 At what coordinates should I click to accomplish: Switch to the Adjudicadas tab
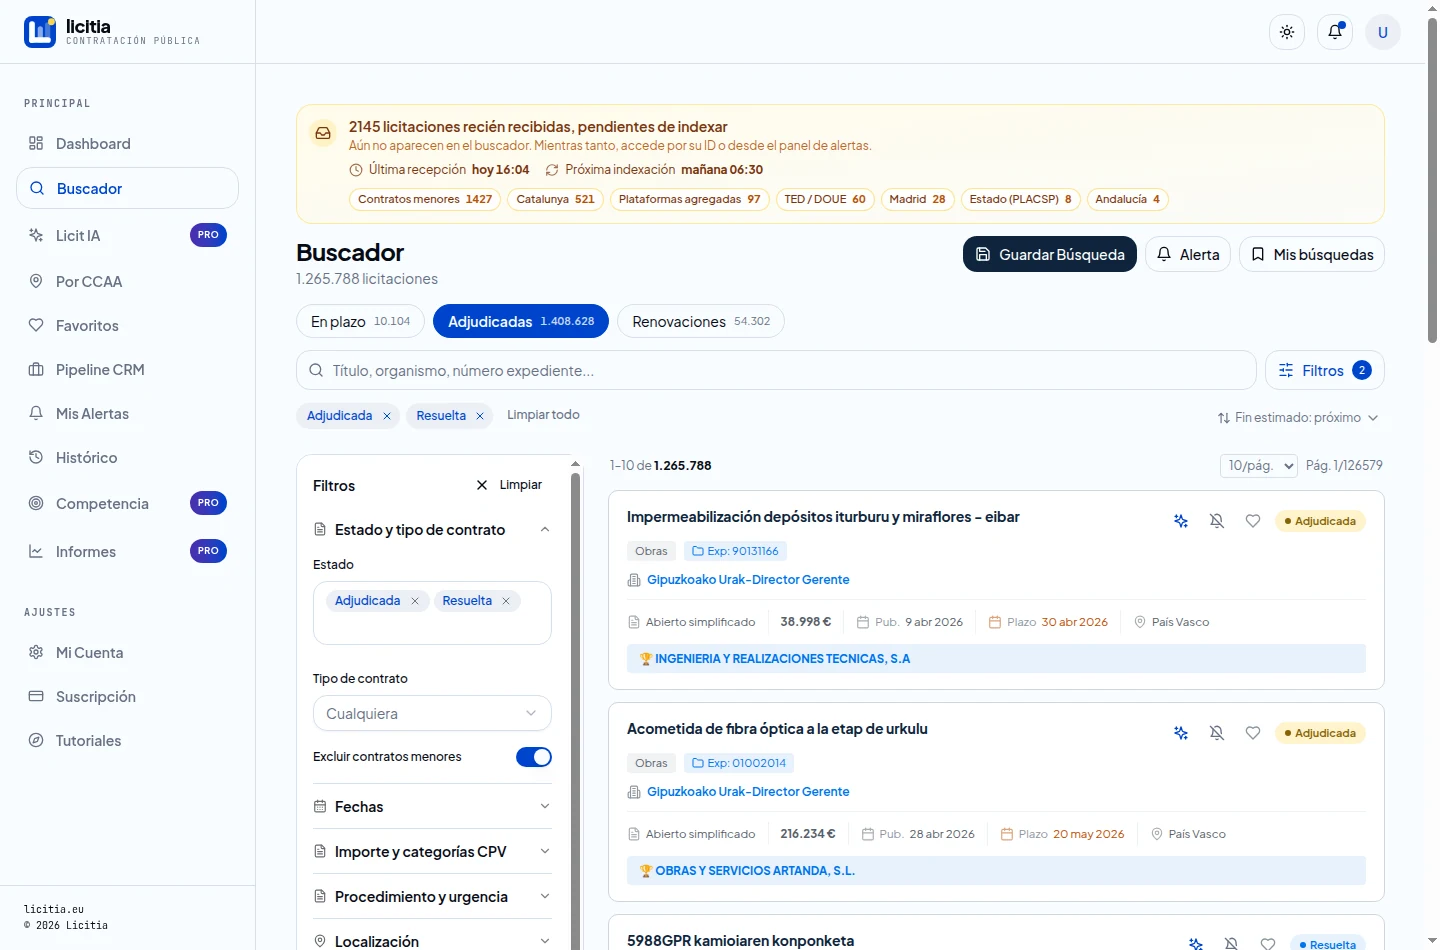tap(521, 322)
